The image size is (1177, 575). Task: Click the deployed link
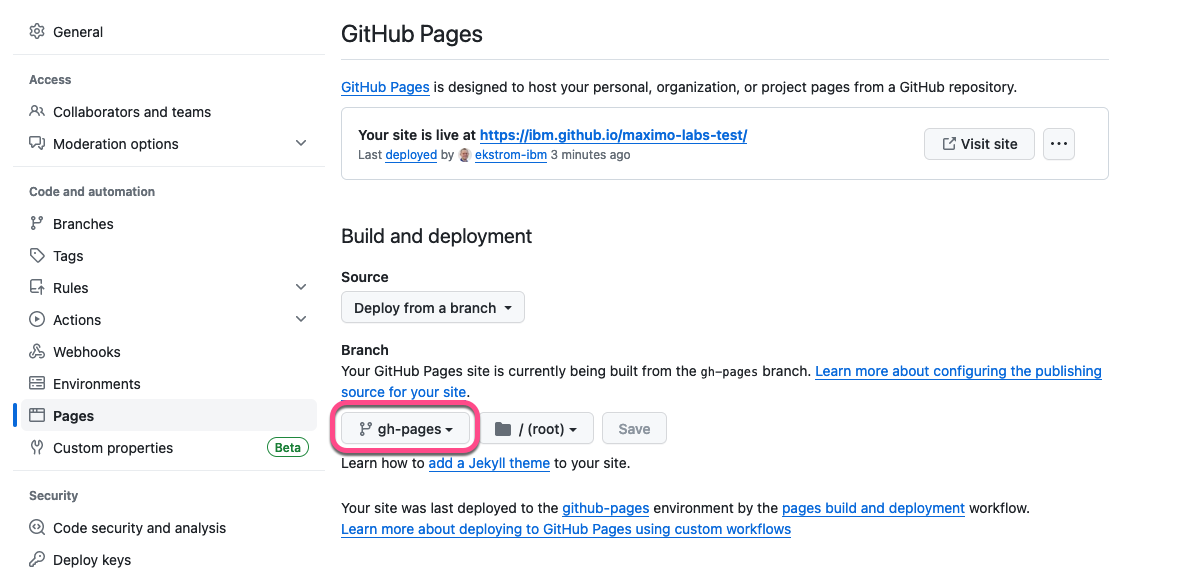click(x=411, y=155)
